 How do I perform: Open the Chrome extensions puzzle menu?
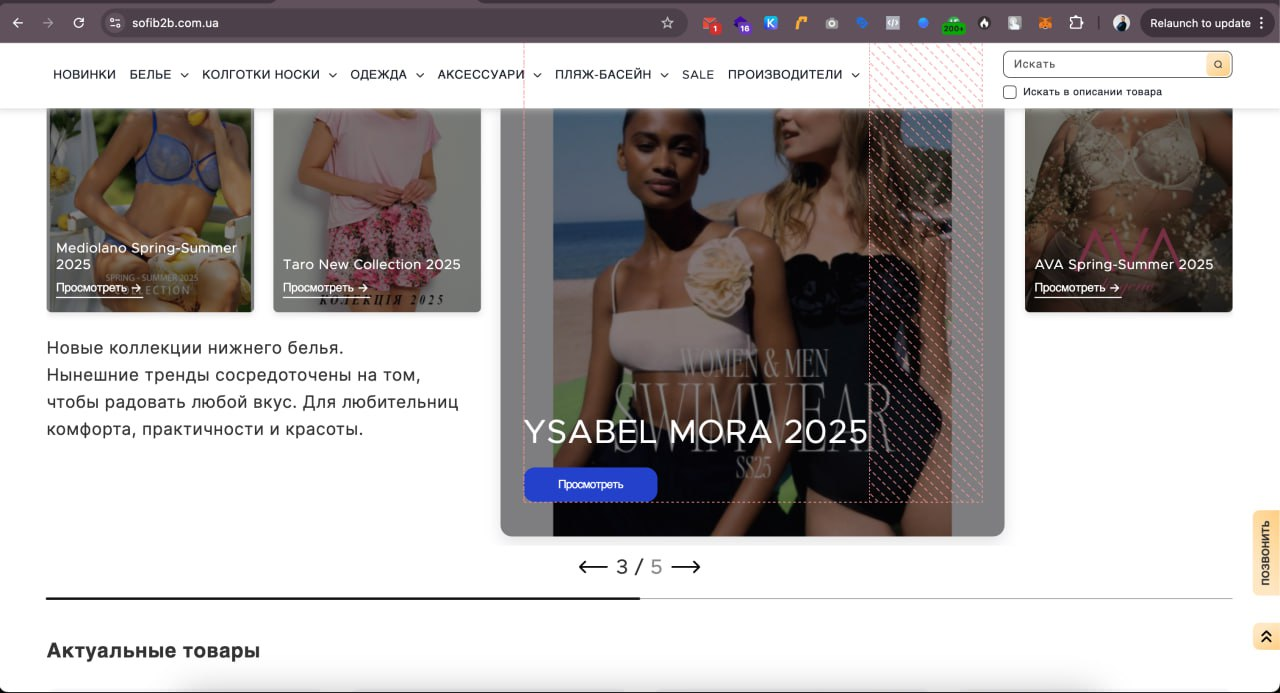(x=1076, y=23)
